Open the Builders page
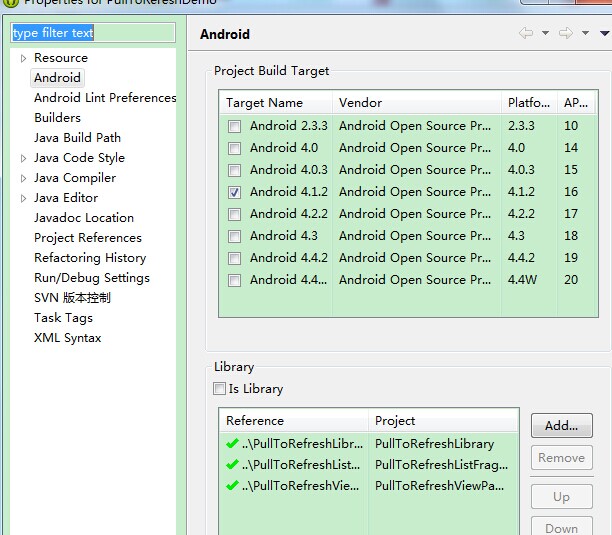The width and height of the screenshot is (612, 535). pos(57,117)
